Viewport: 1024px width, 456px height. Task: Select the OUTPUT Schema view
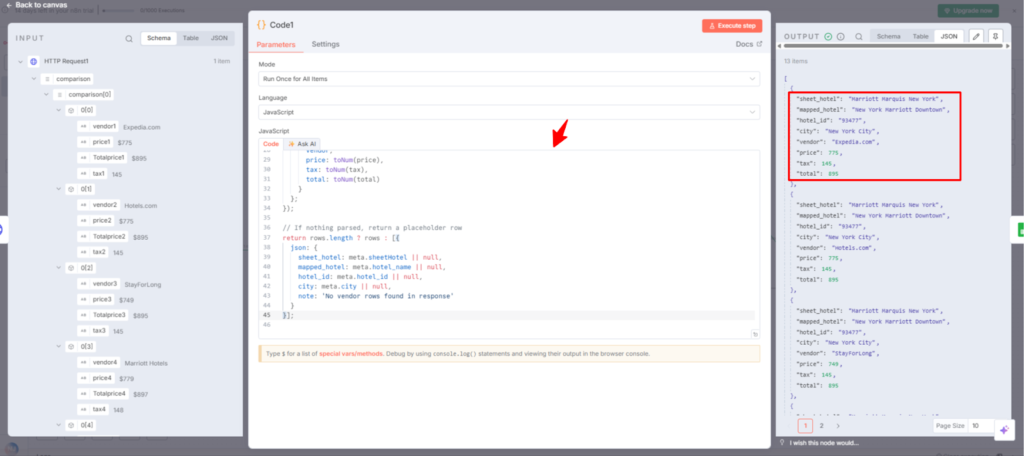(888, 37)
